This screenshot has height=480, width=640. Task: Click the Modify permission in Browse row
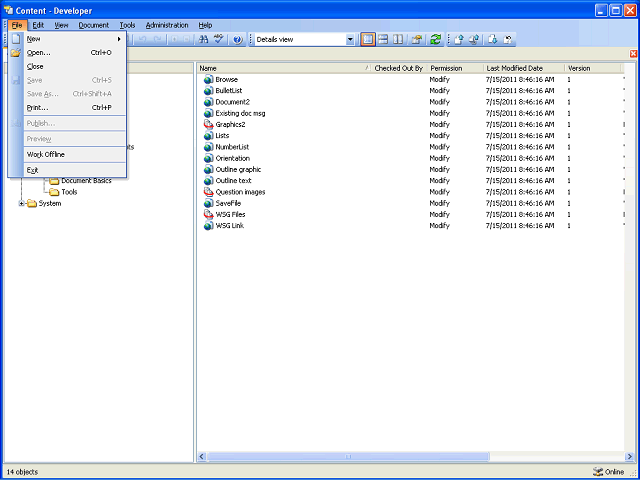440,79
